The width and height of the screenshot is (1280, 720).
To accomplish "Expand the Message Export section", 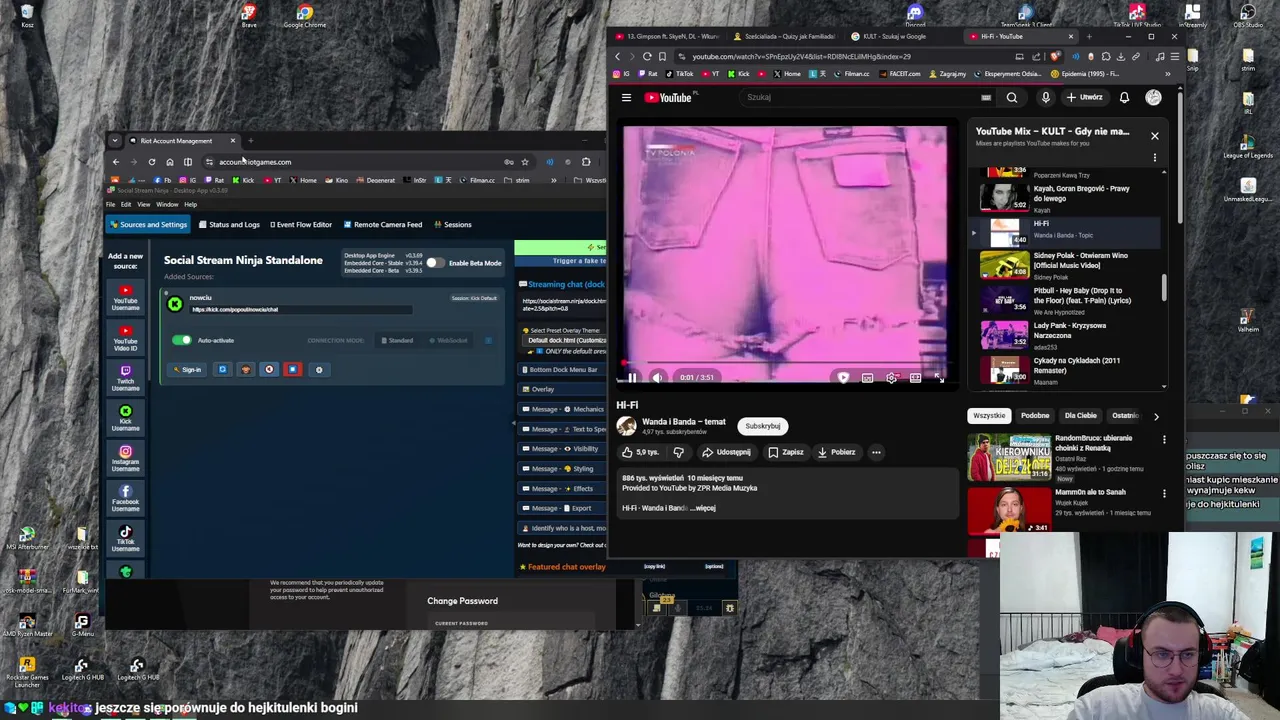I will coord(562,508).
